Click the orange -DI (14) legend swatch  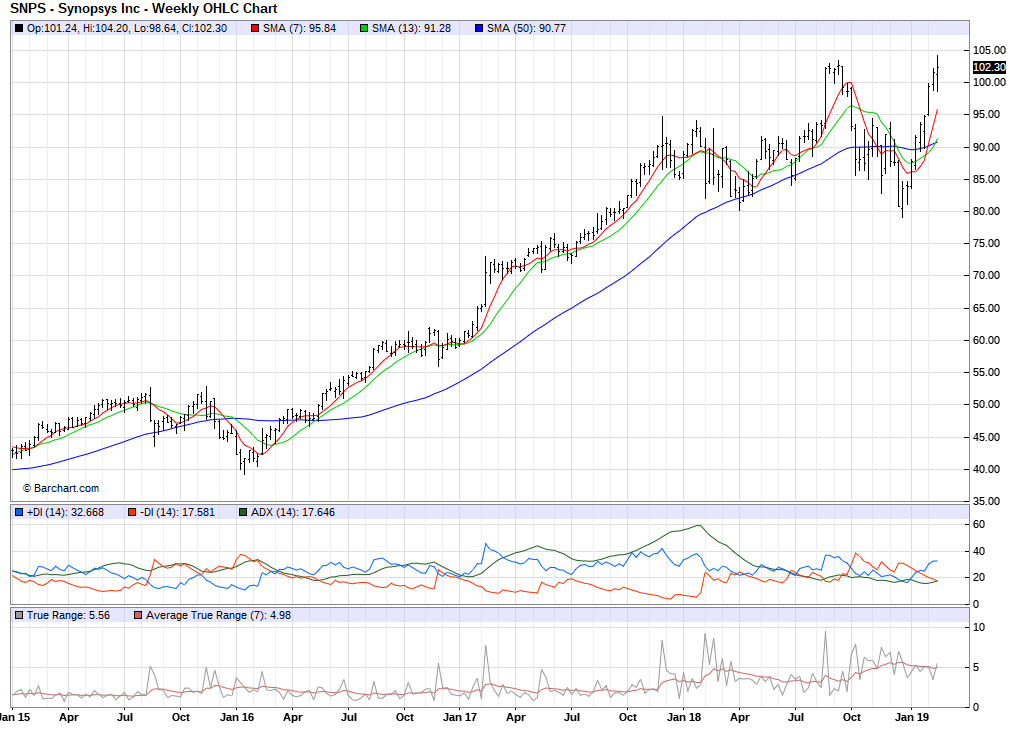coord(132,512)
